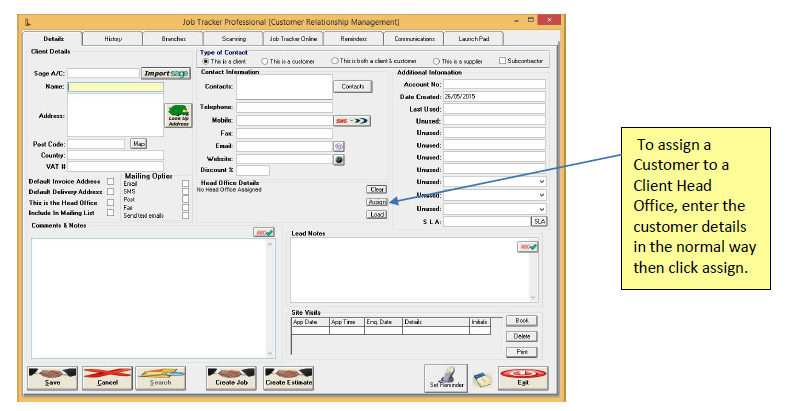Clear the Head Office assignment
804x411 pixels.
coord(377,190)
